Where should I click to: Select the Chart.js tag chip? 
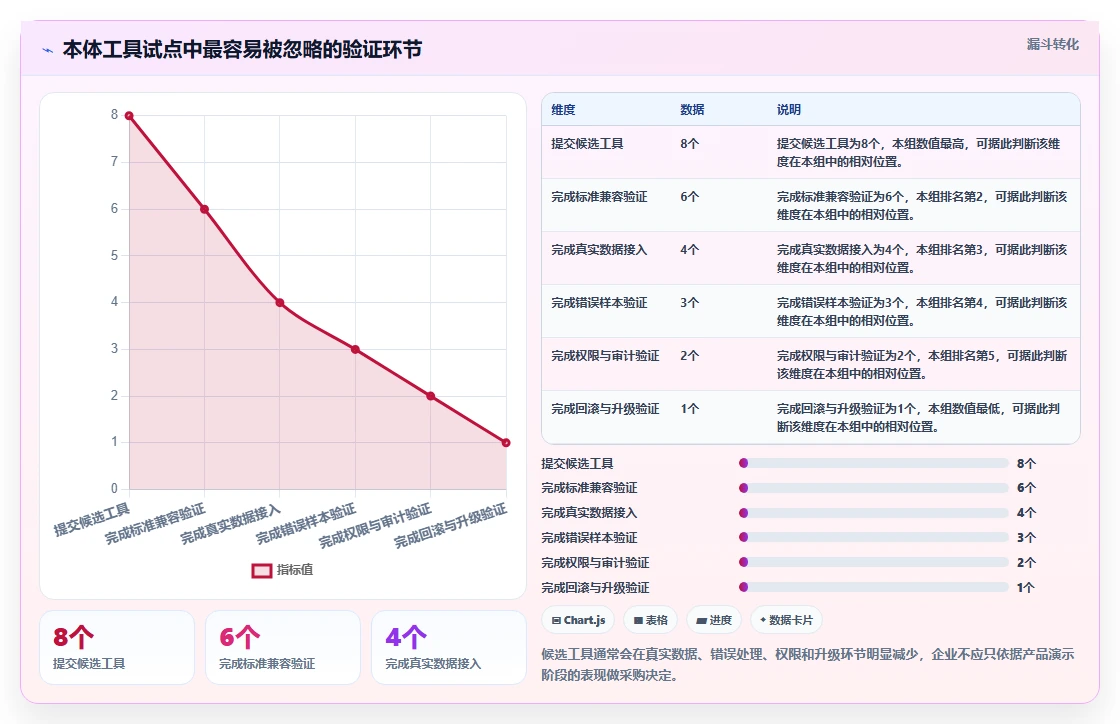click(578, 620)
